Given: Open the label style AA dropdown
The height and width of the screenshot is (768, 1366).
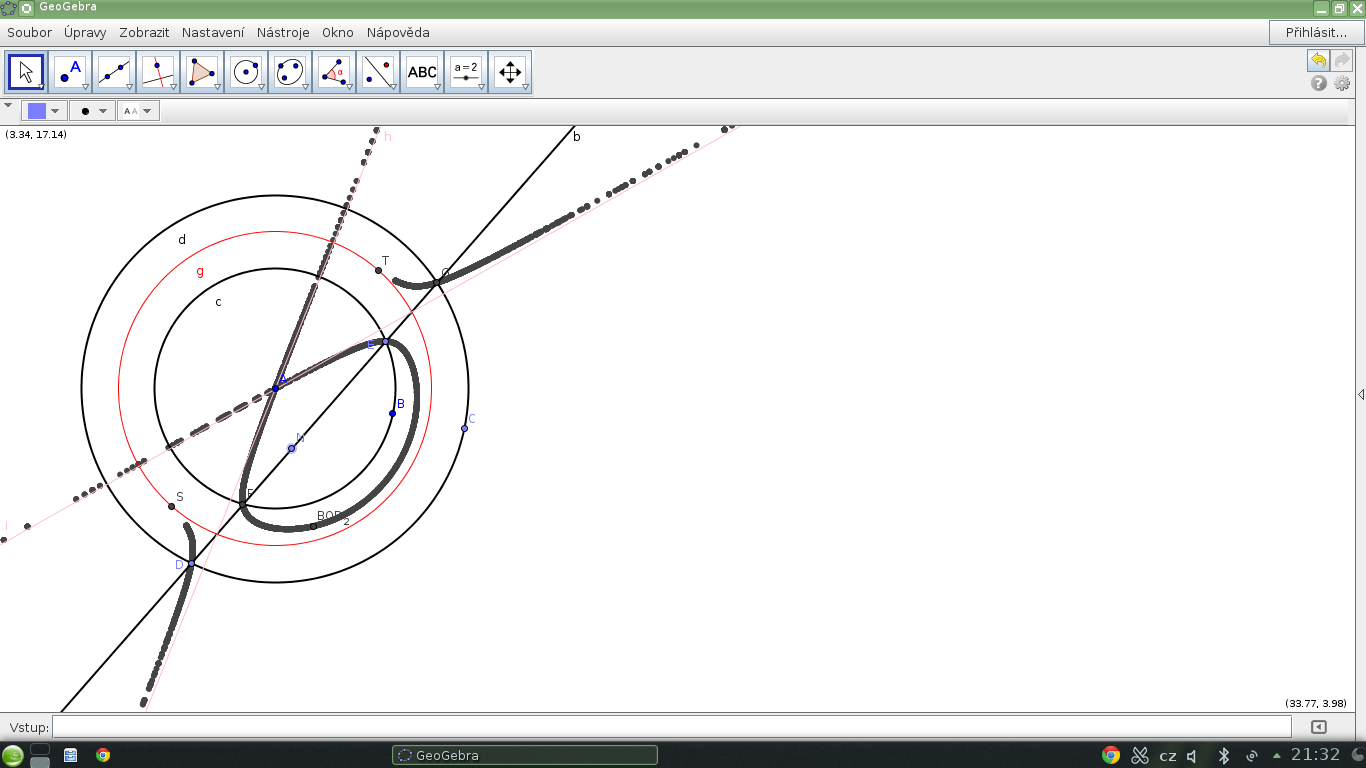Looking at the screenshot, I should [138, 111].
